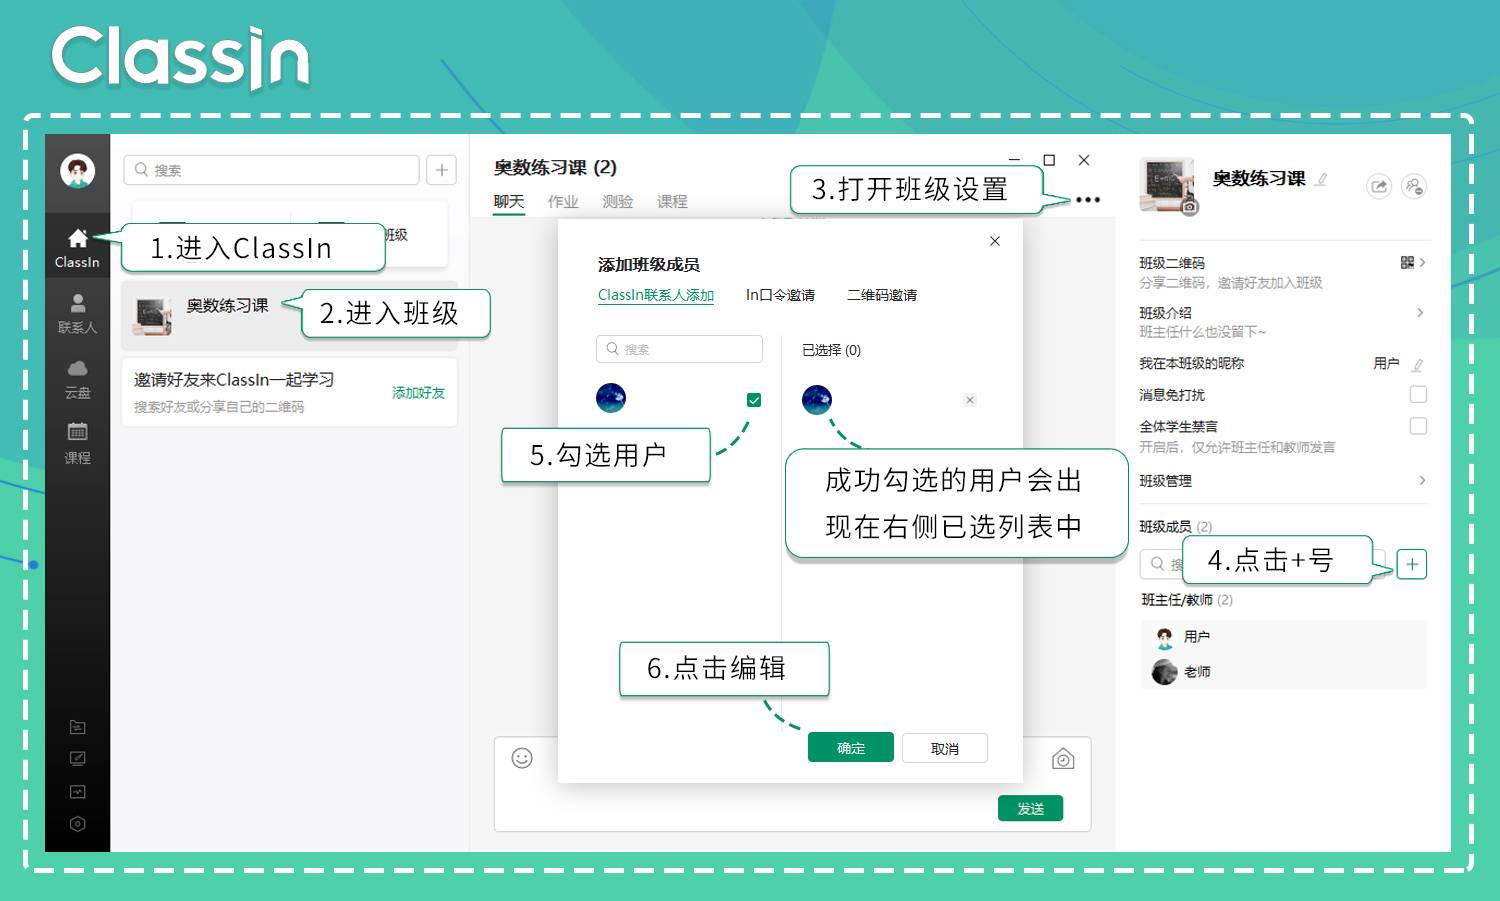This screenshot has height=901, width=1500.
Task: Switch to the 测验 tab
Action: 618,202
